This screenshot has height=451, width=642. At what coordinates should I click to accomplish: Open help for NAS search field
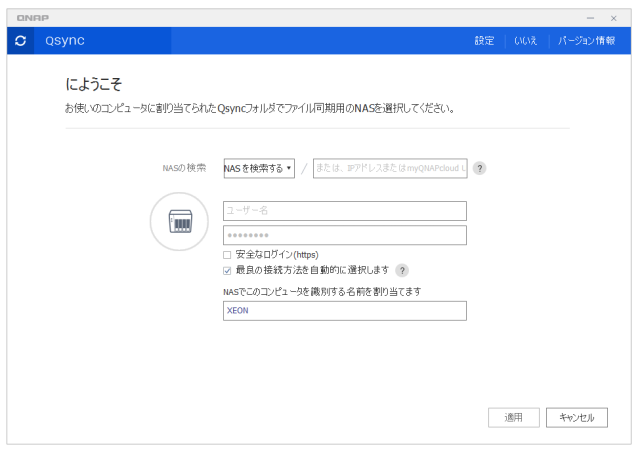coord(479,168)
